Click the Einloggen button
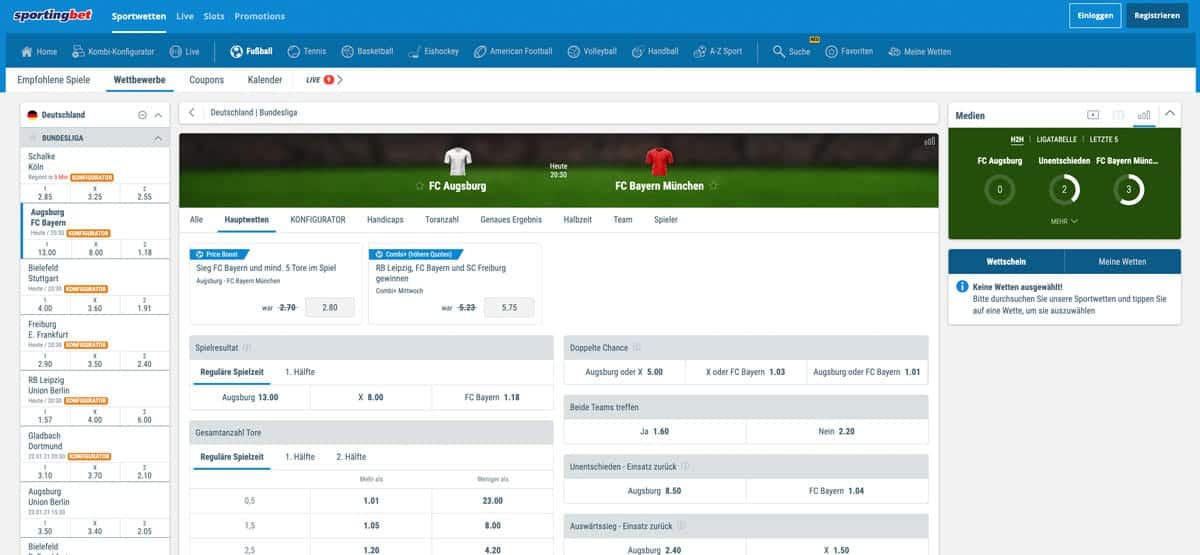The height and width of the screenshot is (555, 1200). 1094,16
